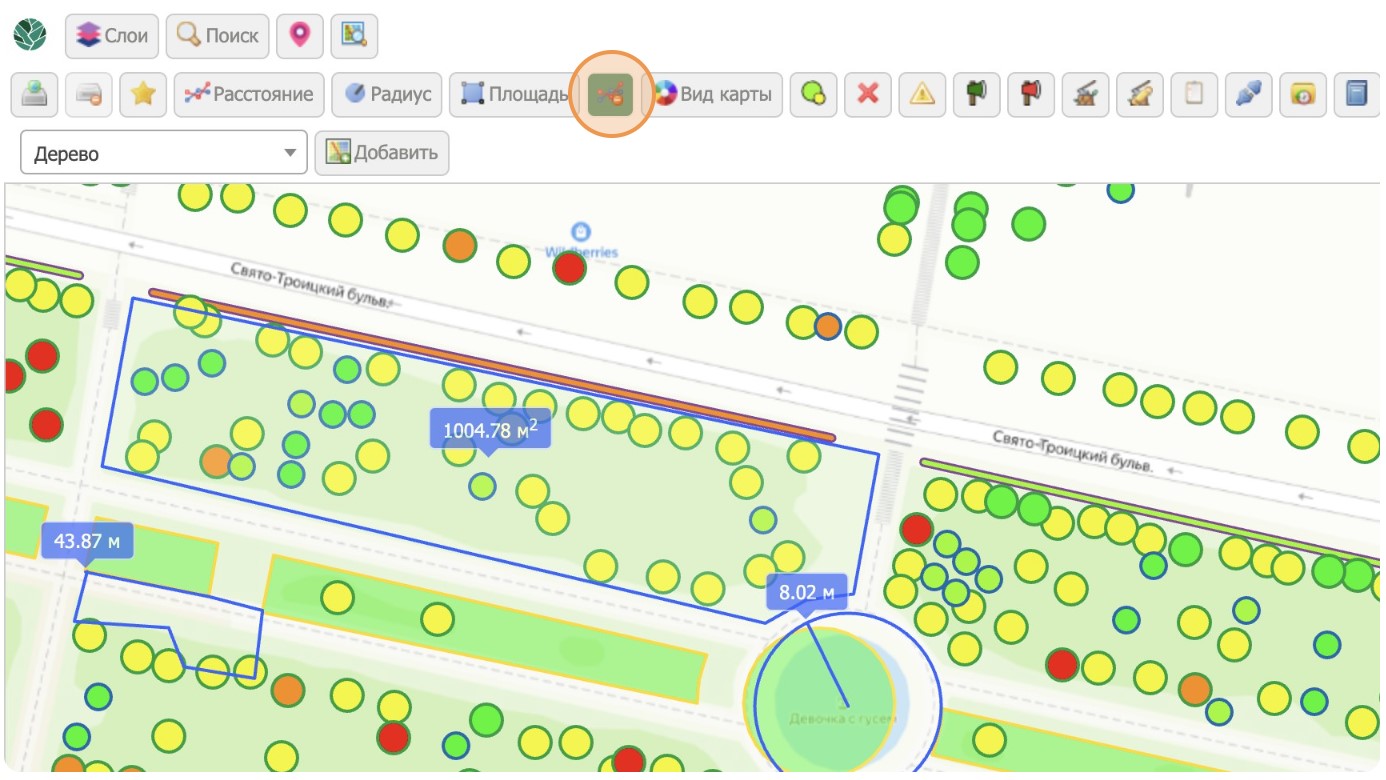Click the blue pin tool icon
Viewport: 1386px width, 780px height.
[x=1247, y=95]
